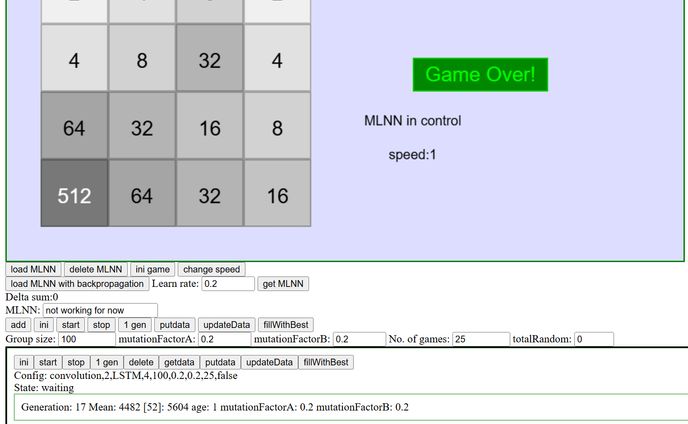688x424 pixels.
Task: Click the fillWithBest button beside the add button row
Action: (286, 325)
